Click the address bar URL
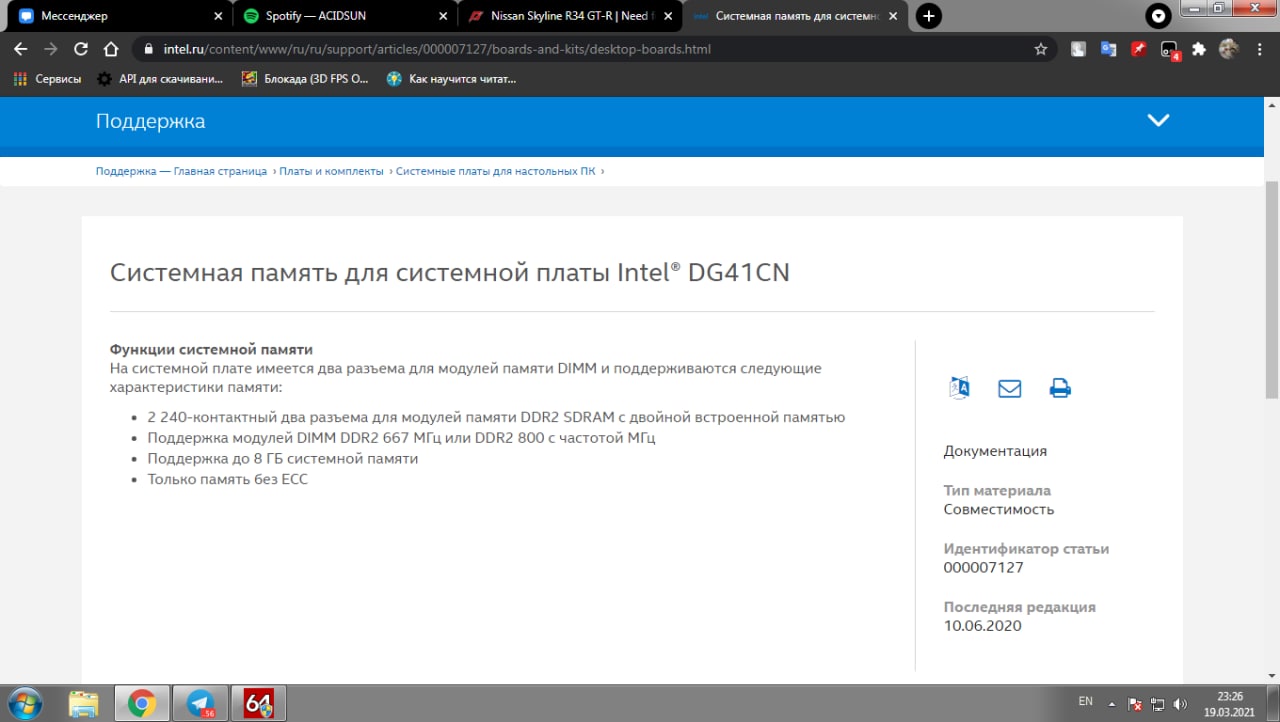 [x=437, y=49]
